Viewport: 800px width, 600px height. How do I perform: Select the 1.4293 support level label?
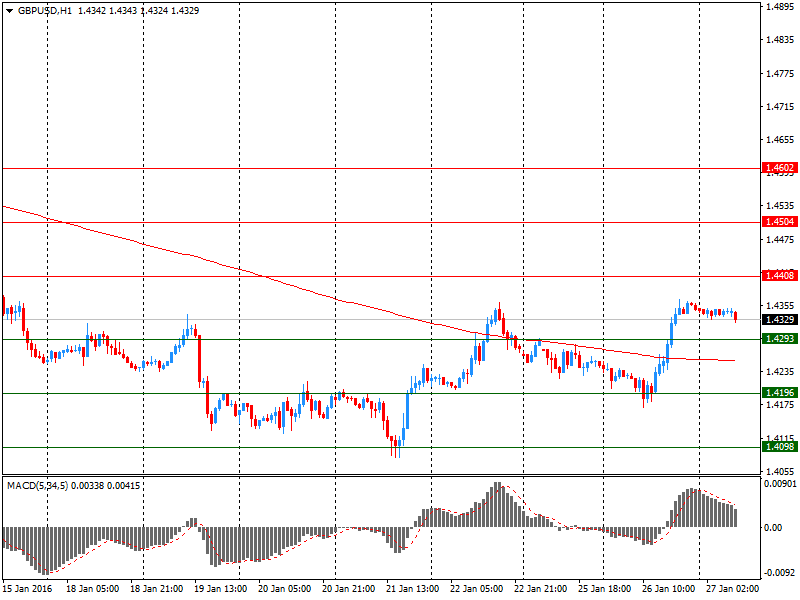tap(780, 339)
